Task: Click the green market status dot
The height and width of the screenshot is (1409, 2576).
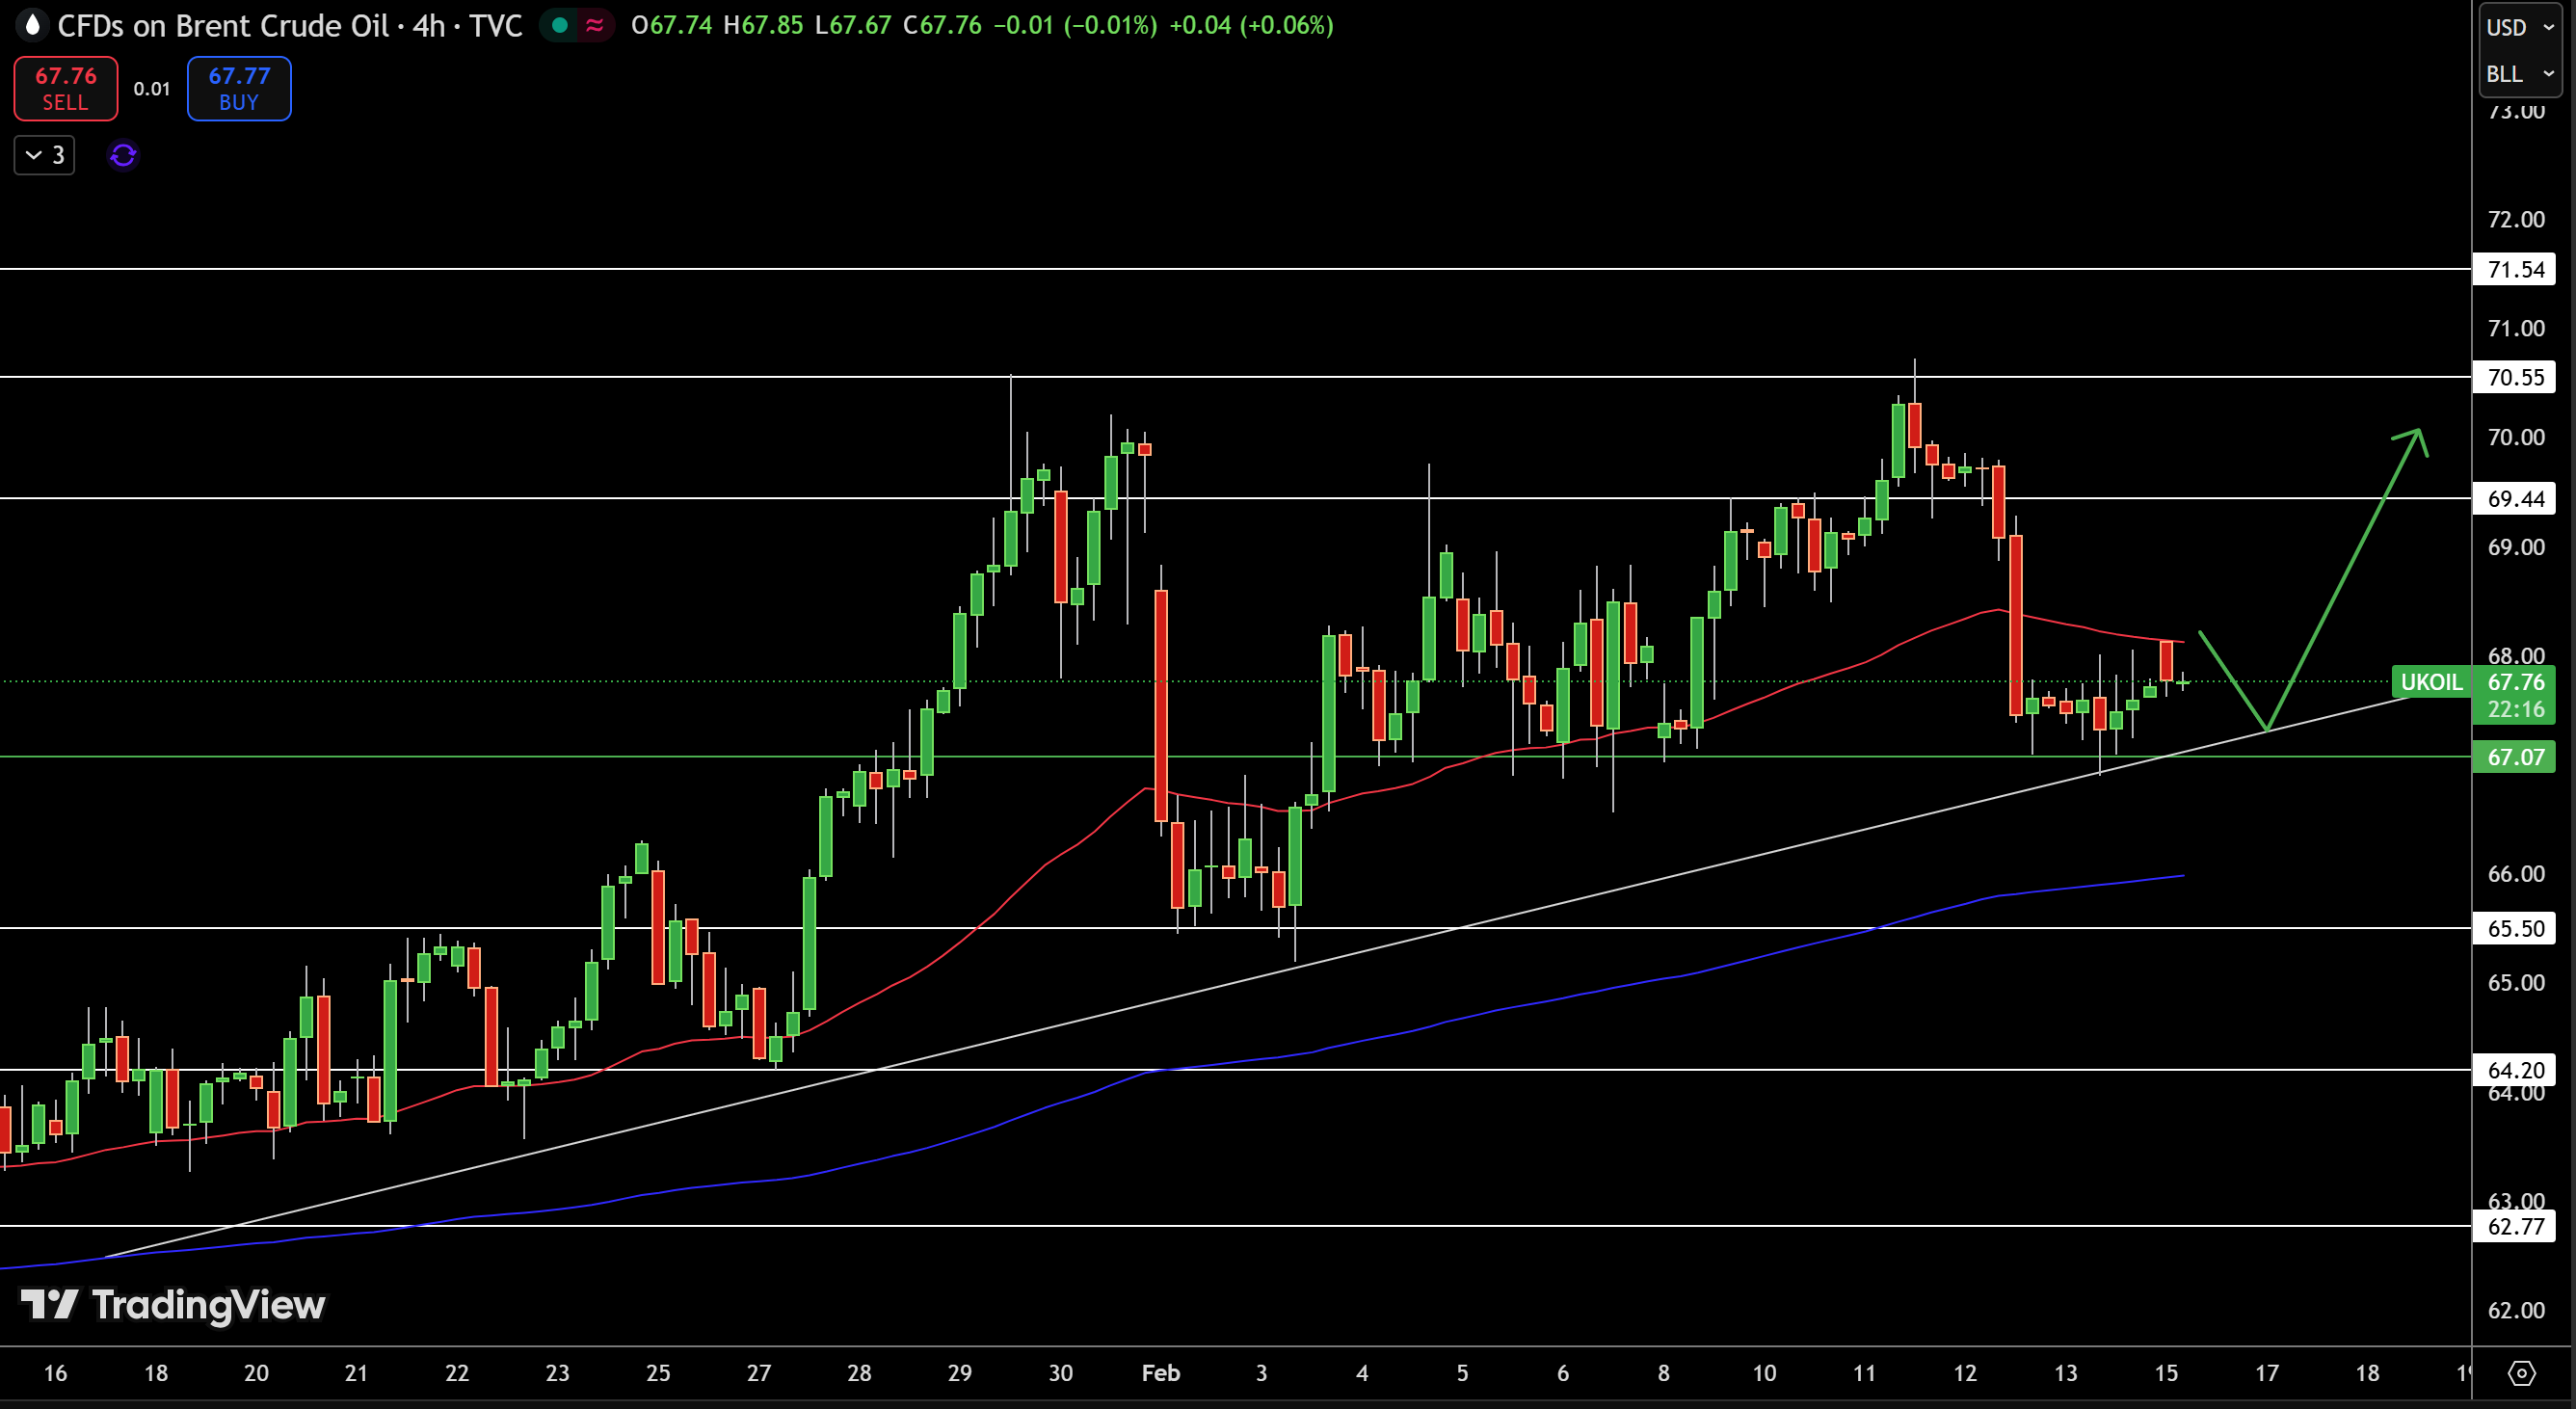Action: [560, 25]
